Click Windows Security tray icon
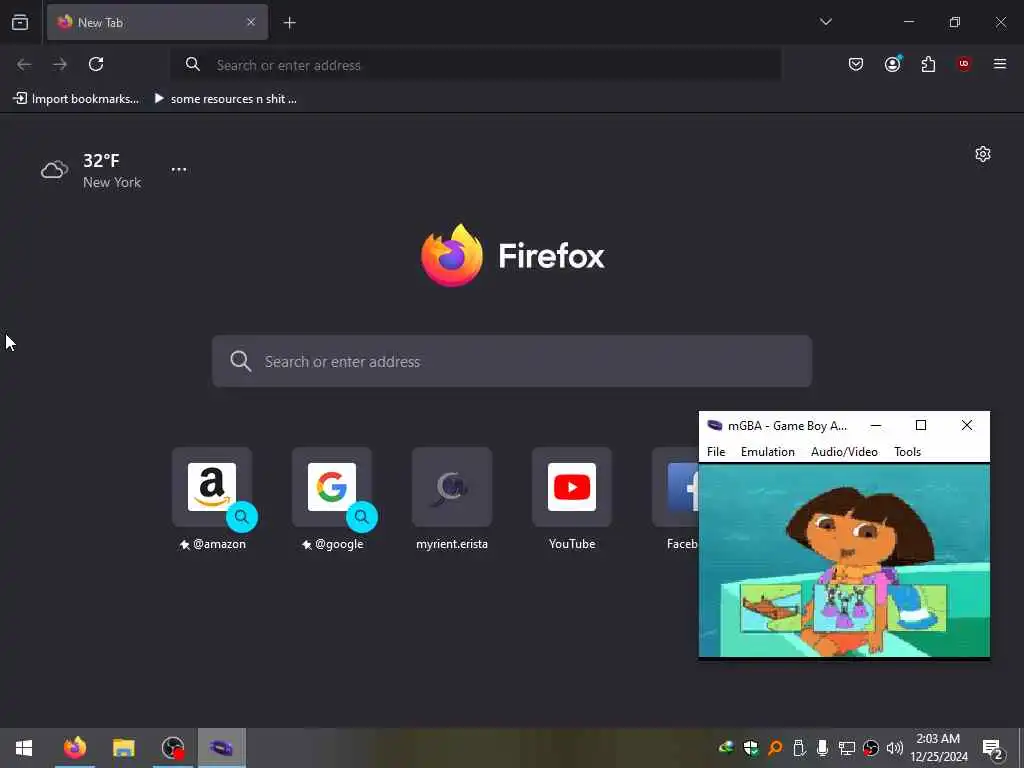 point(751,748)
